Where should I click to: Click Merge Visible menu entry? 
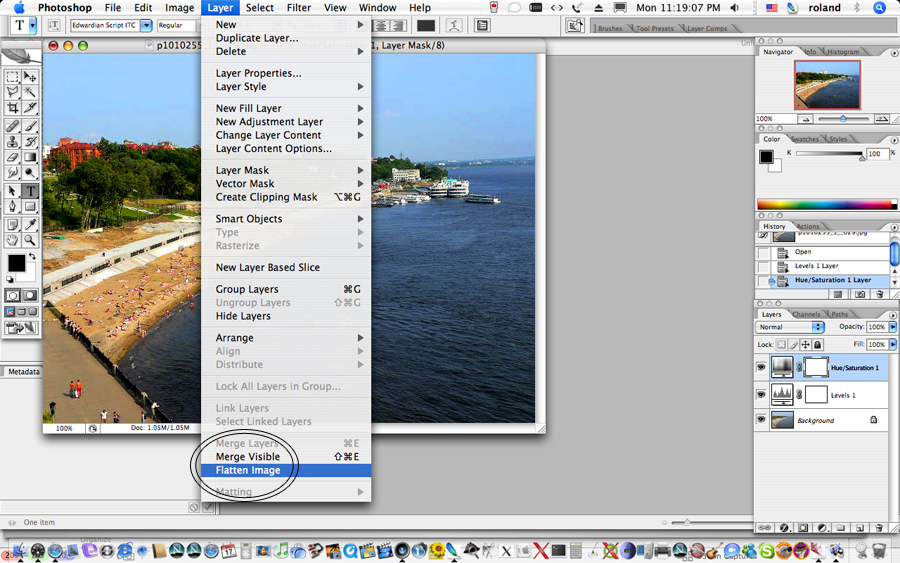click(x=248, y=457)
